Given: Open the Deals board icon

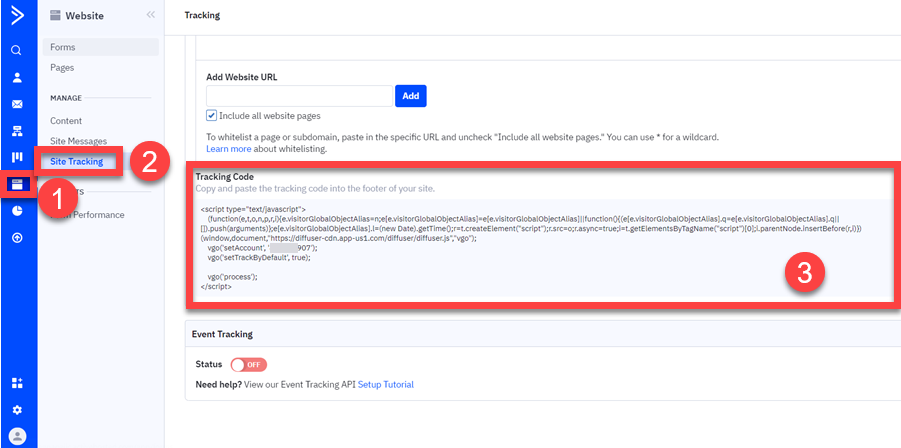Looking at the screenshot, I should (x=17, y=157).
